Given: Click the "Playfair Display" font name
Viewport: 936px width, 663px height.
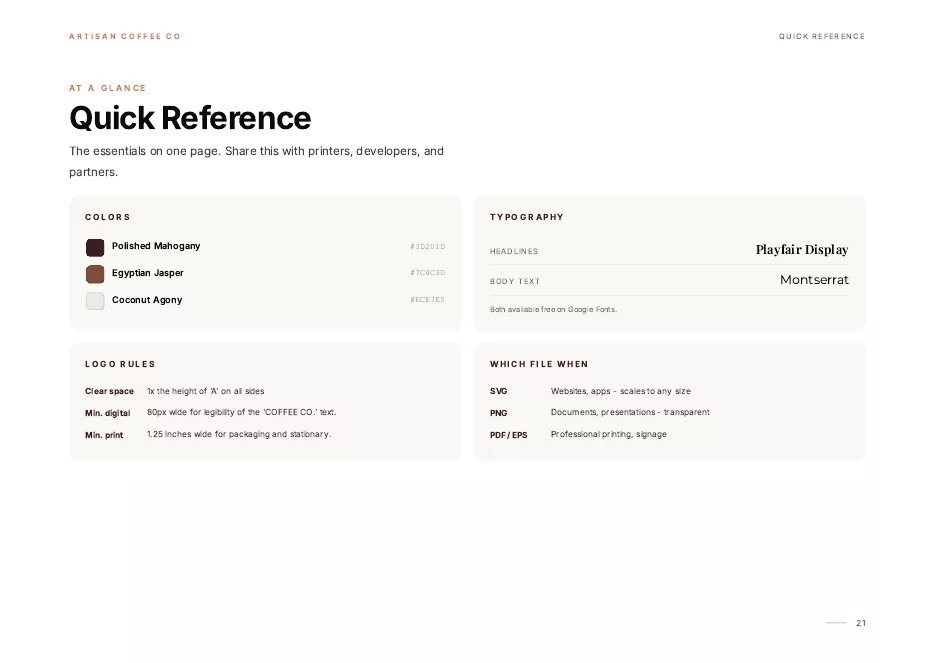Looking at the screenshot, I should [x=802, y=249].
